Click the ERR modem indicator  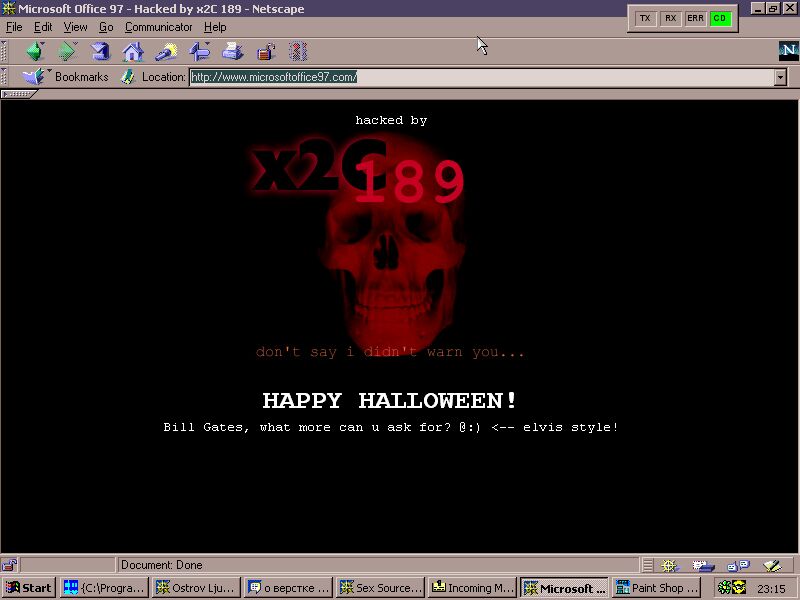695,18
